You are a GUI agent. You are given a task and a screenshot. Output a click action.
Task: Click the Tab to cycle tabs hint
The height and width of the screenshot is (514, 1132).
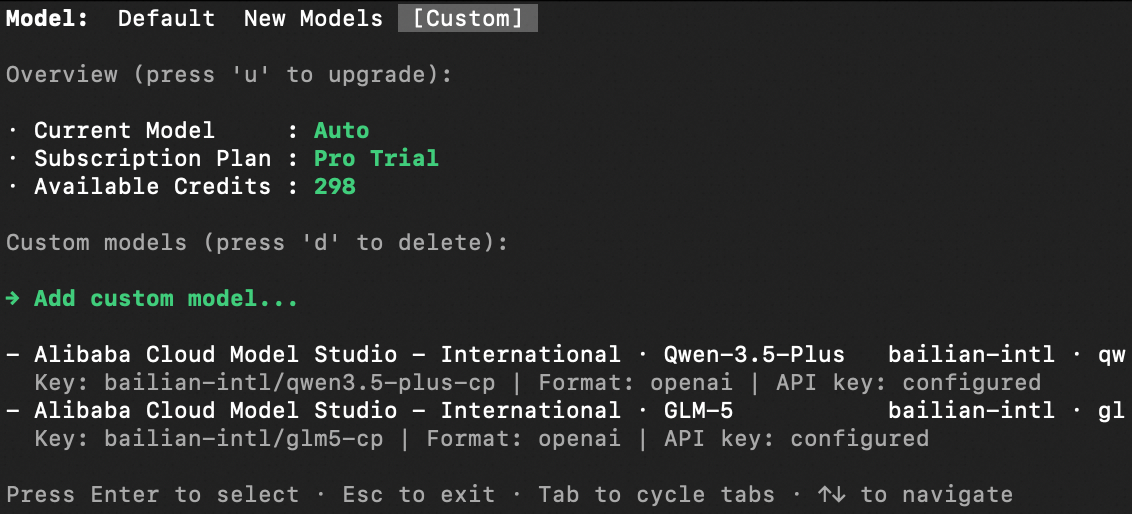(x=656, y=495)
